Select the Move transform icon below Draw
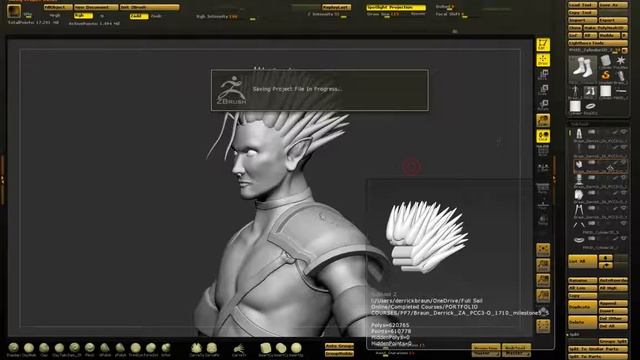The image size is (640, 360). pos(543,75)
